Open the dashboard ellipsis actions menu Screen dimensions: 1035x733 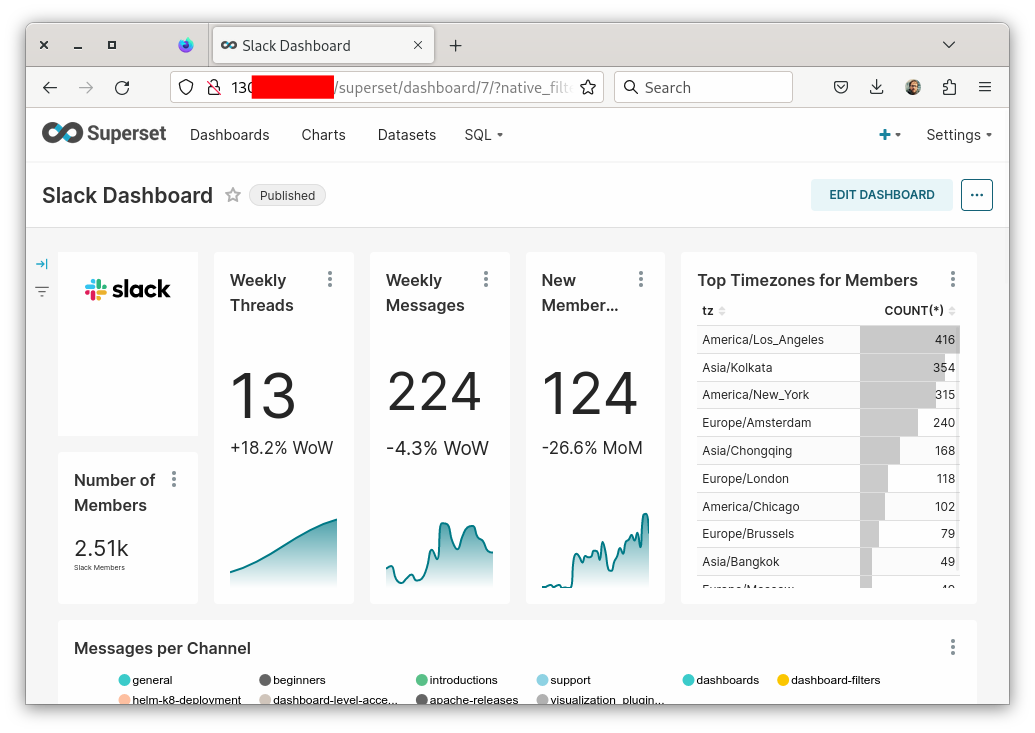976,195
